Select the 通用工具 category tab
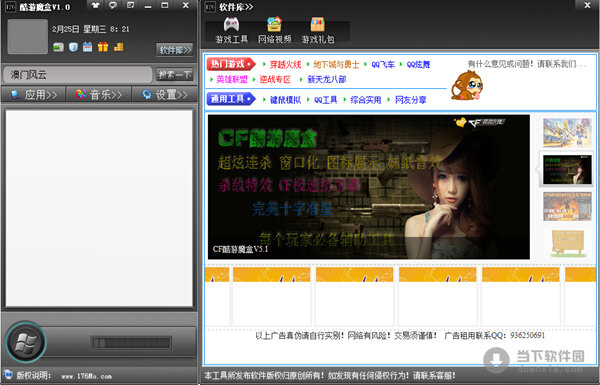The width and height of the screenshot is (600, 385). click(231, 99)
